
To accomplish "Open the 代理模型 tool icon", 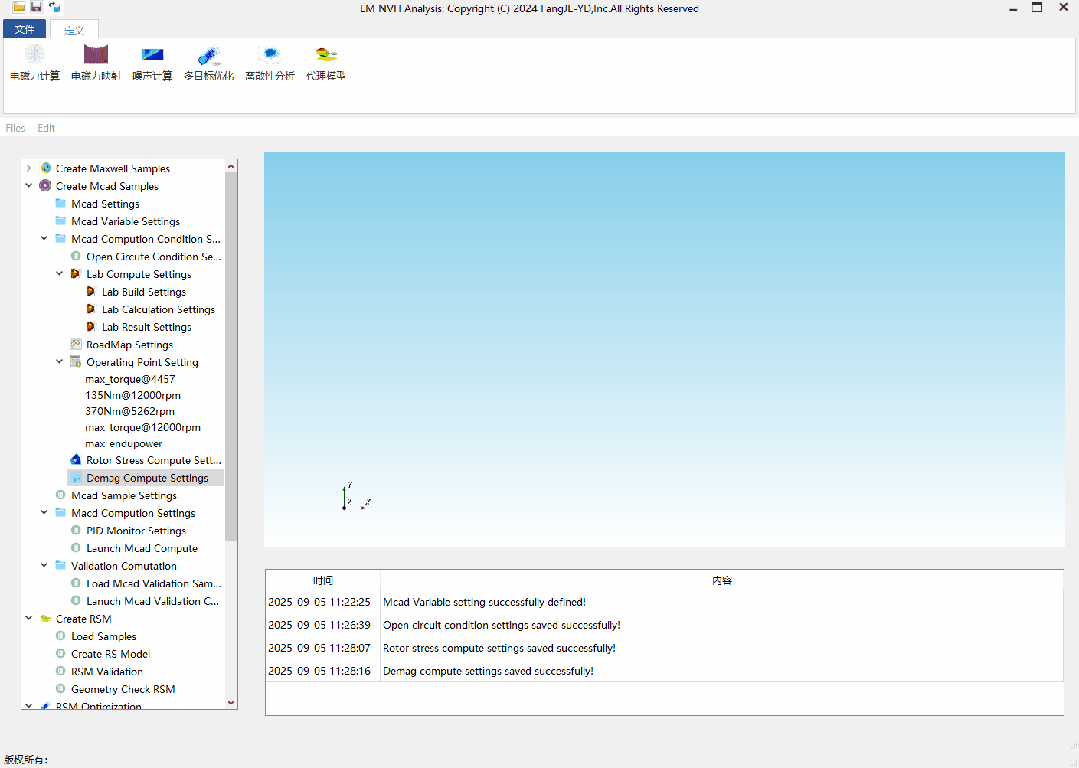I will [x=325, y=56].
